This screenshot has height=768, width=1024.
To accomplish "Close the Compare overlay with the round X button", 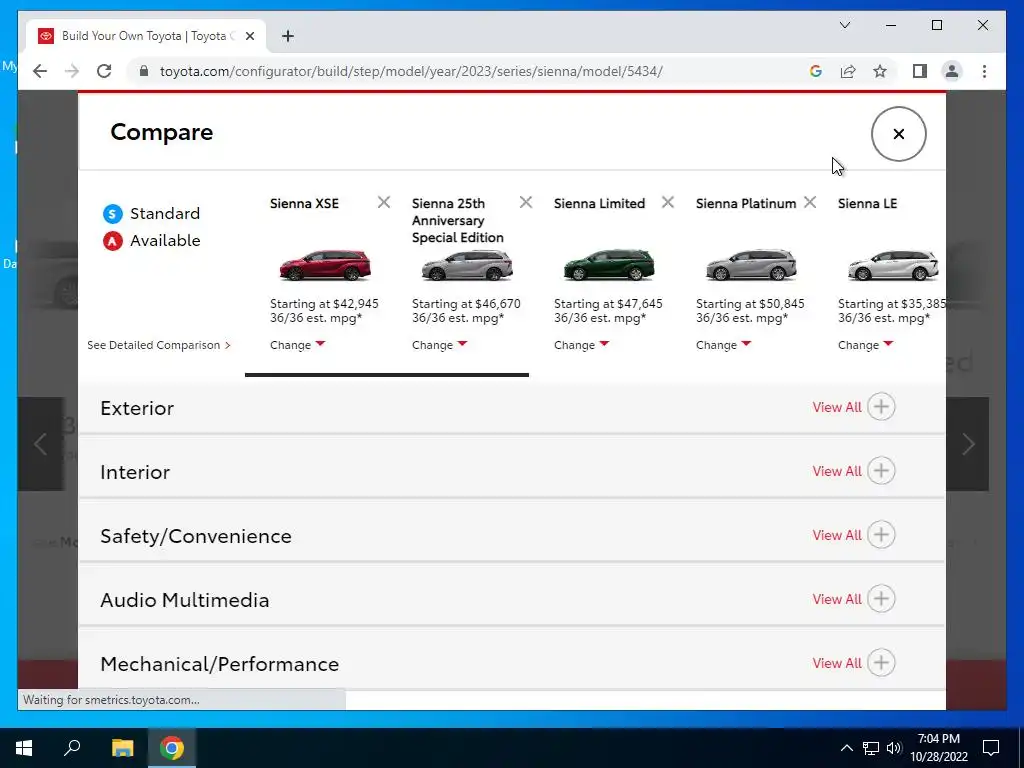I will pyautogui.click(x=898, y=134).
